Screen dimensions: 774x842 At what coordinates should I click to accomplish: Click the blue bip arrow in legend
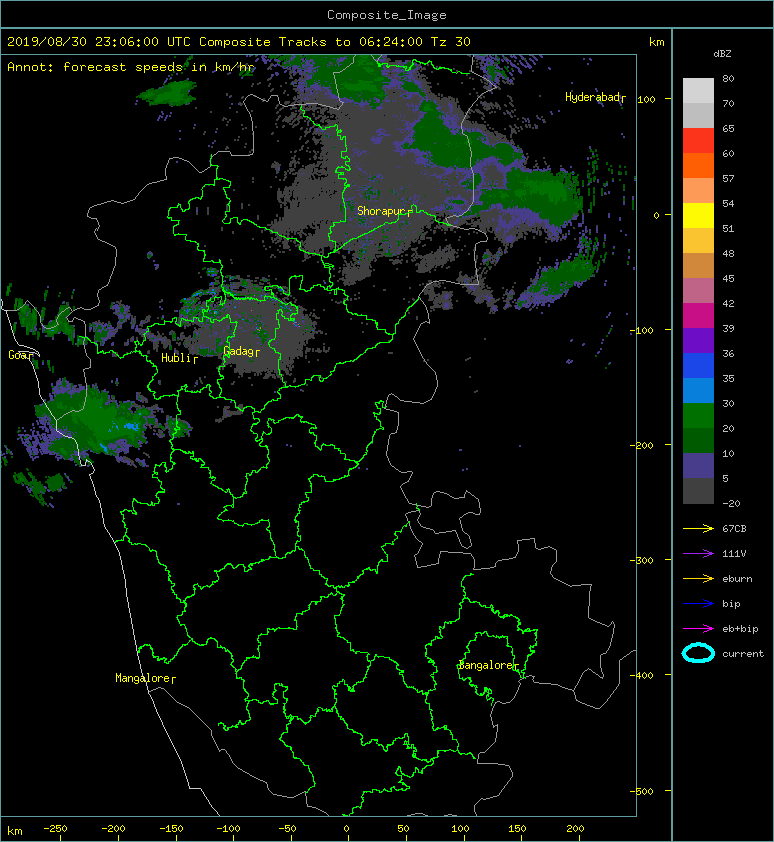[x=698, y=604]
